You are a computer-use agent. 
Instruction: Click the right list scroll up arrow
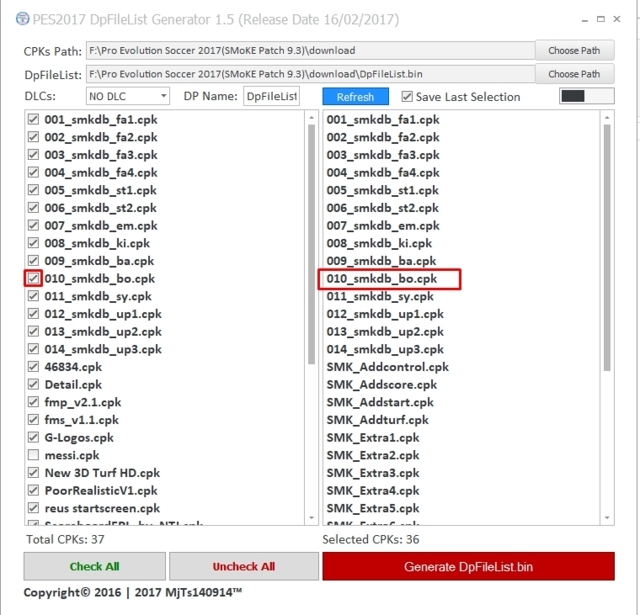pos(607,118)
